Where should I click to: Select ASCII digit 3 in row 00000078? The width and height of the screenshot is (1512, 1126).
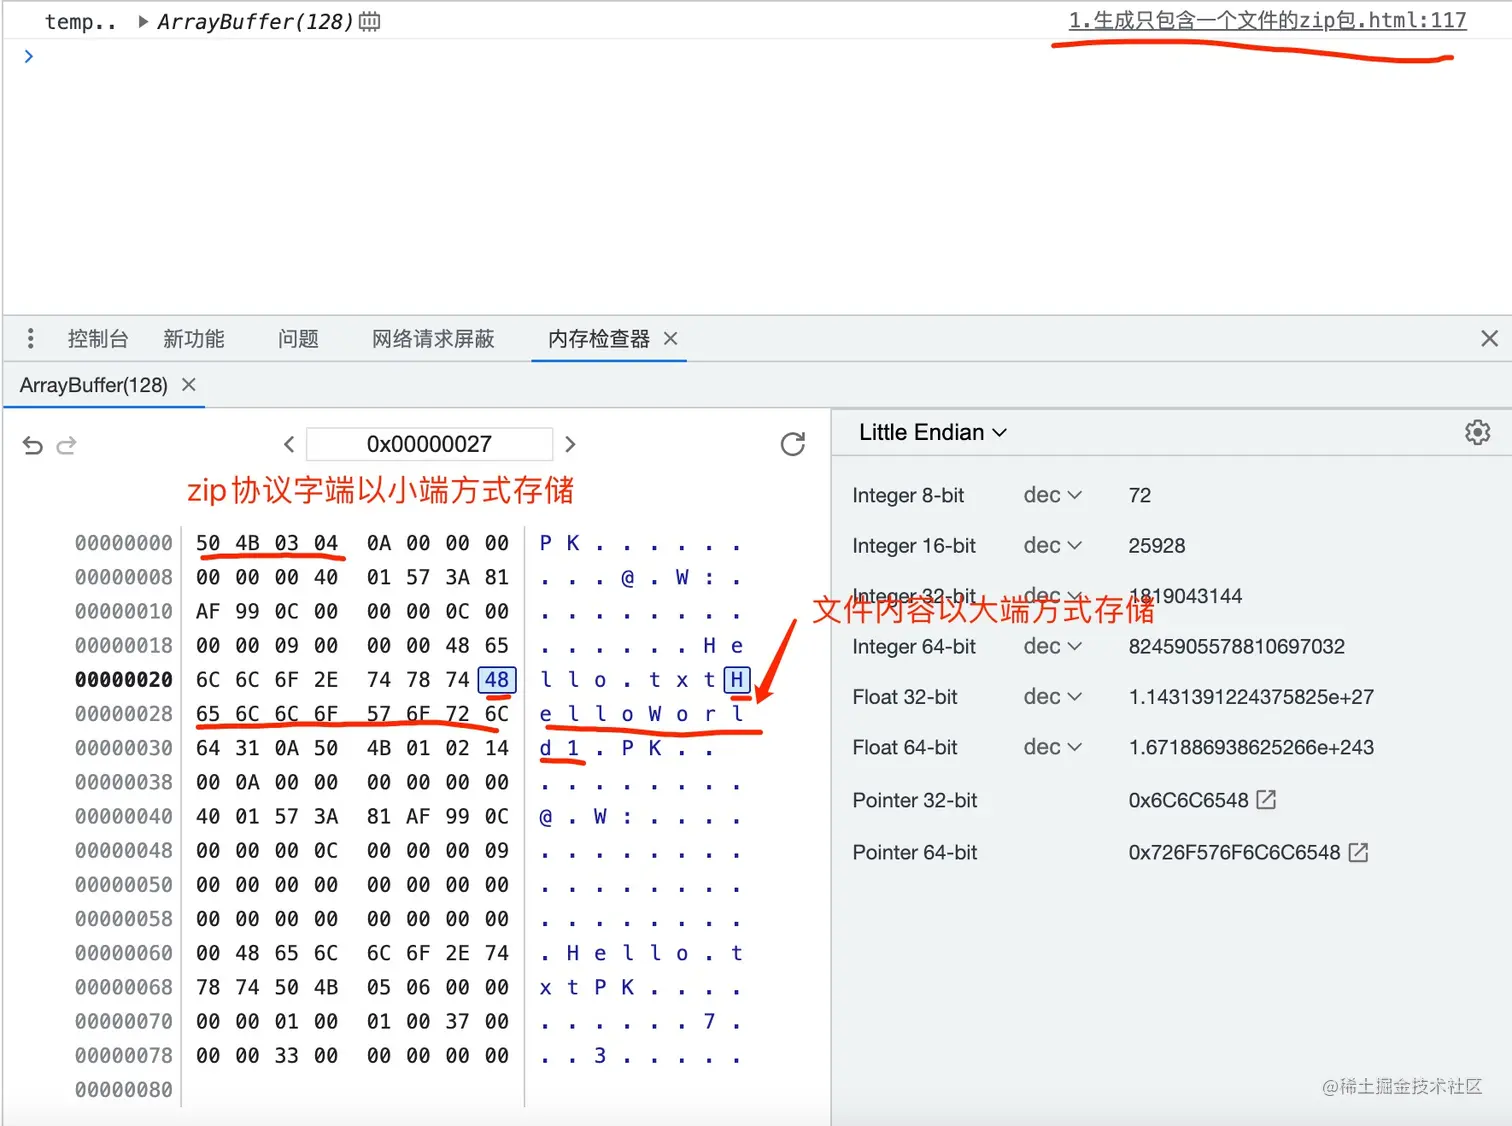pyautogui.click(x=600, y=1055)
